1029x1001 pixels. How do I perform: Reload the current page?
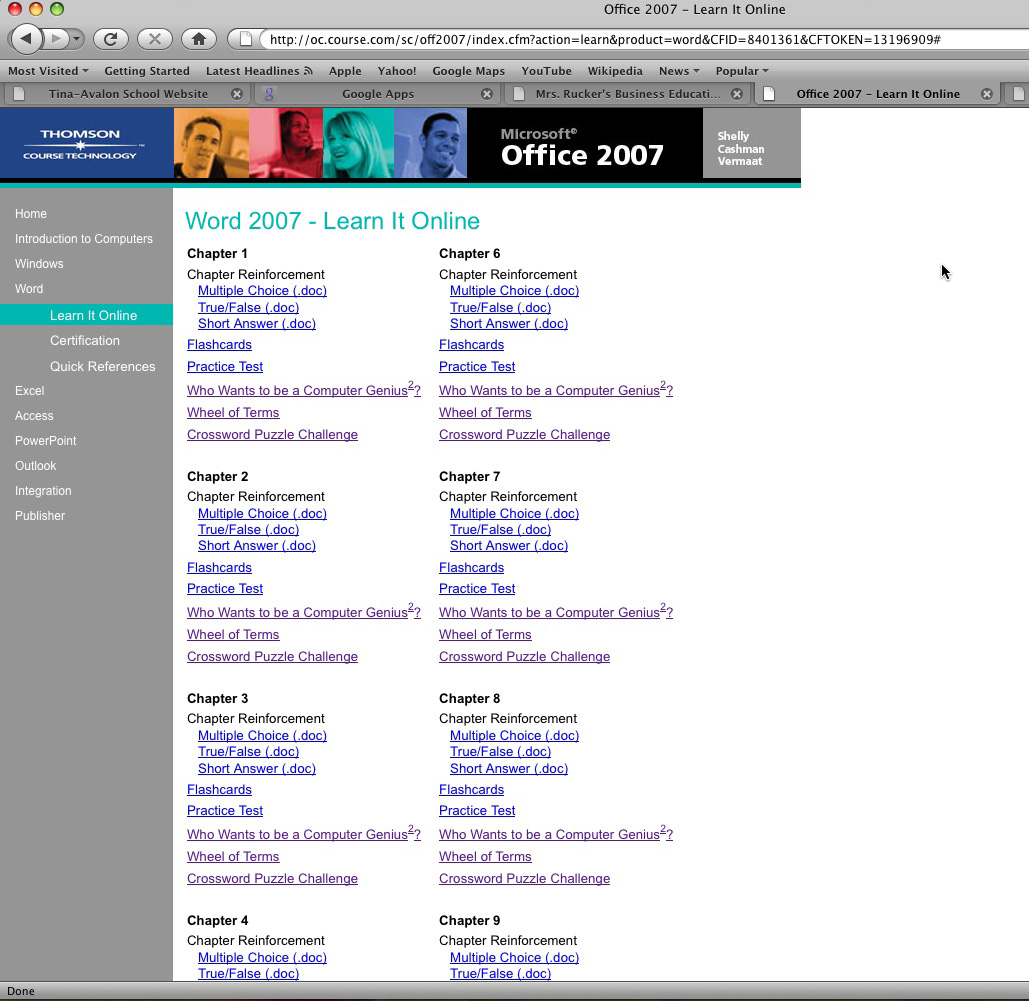110,39
